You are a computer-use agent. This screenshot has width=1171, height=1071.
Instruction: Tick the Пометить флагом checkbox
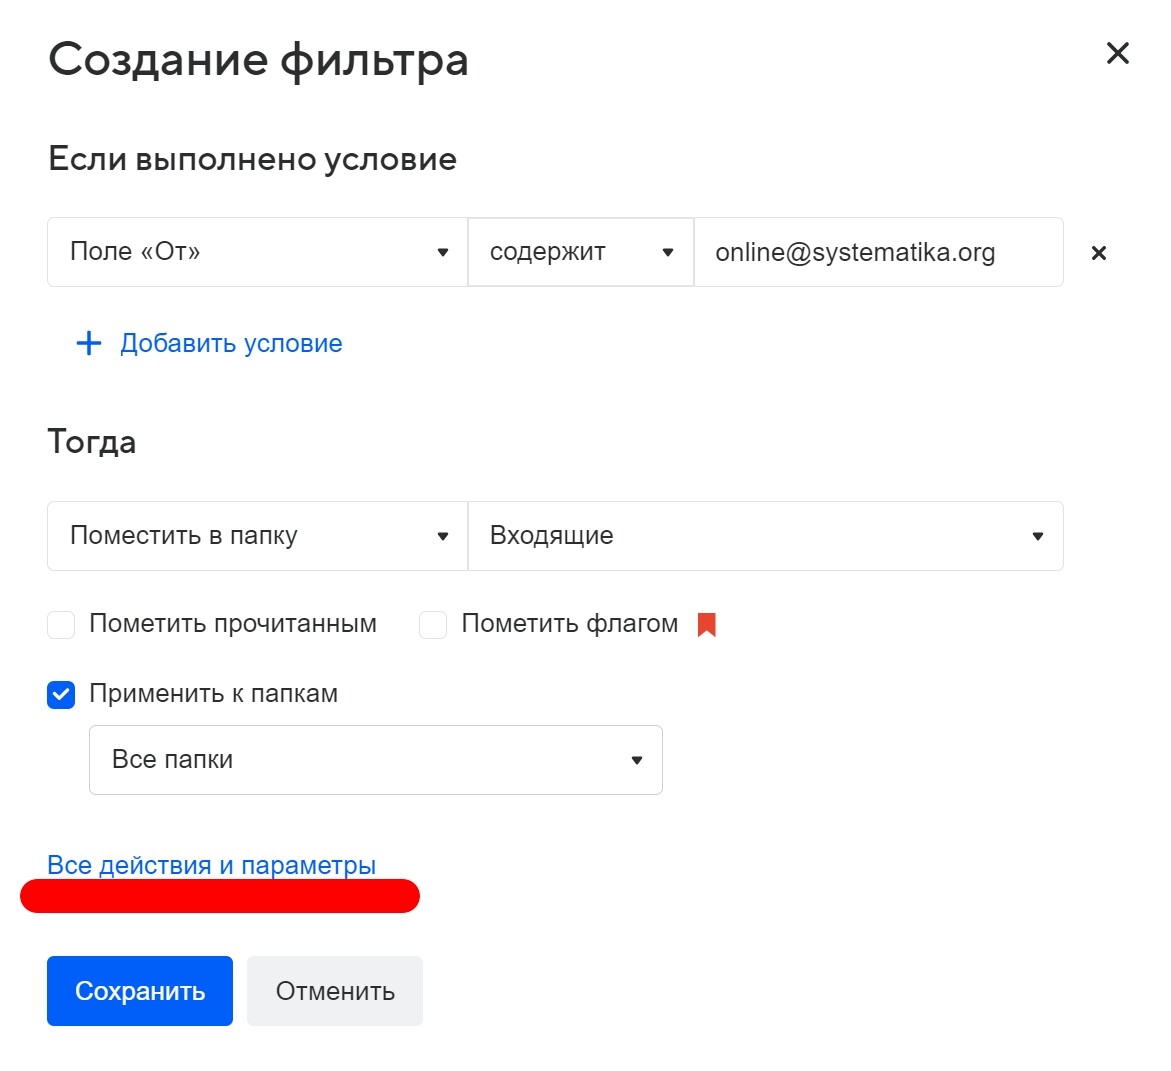point(433,625)
